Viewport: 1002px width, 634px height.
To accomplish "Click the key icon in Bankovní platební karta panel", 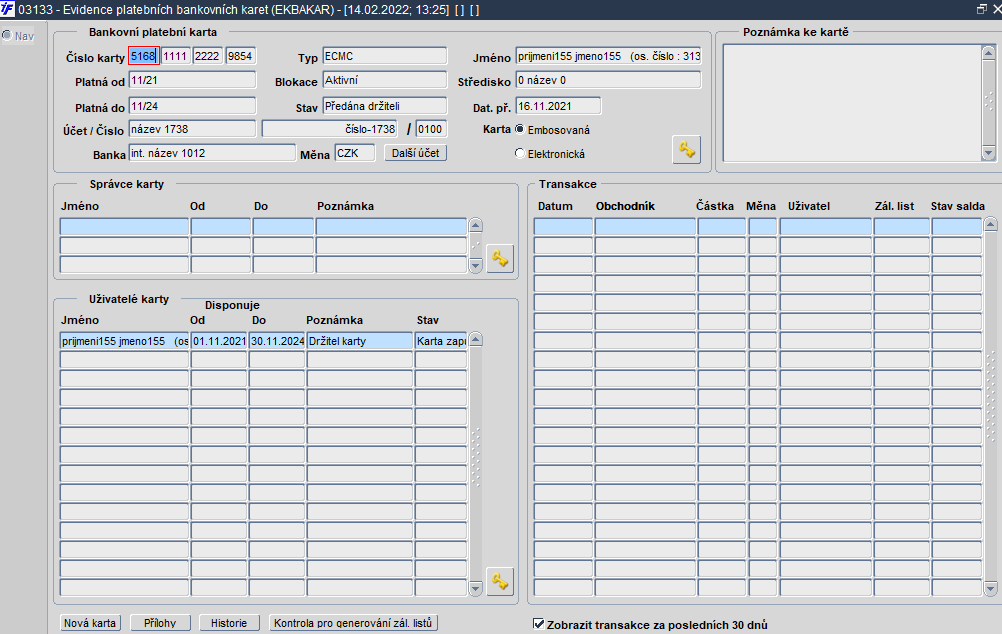I will (x=687, y=150).
